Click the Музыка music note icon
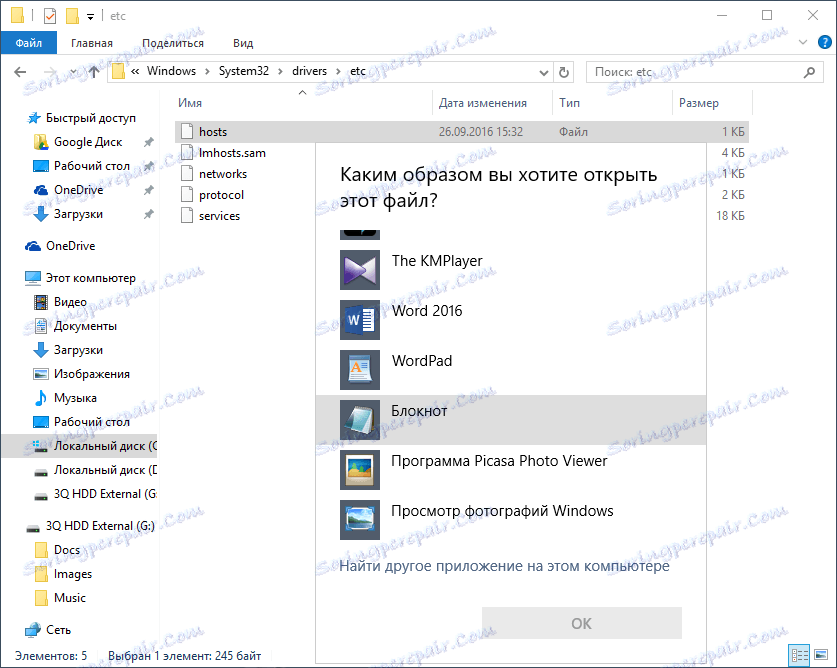Screen dimensions: 837x668 click(41, 398)
